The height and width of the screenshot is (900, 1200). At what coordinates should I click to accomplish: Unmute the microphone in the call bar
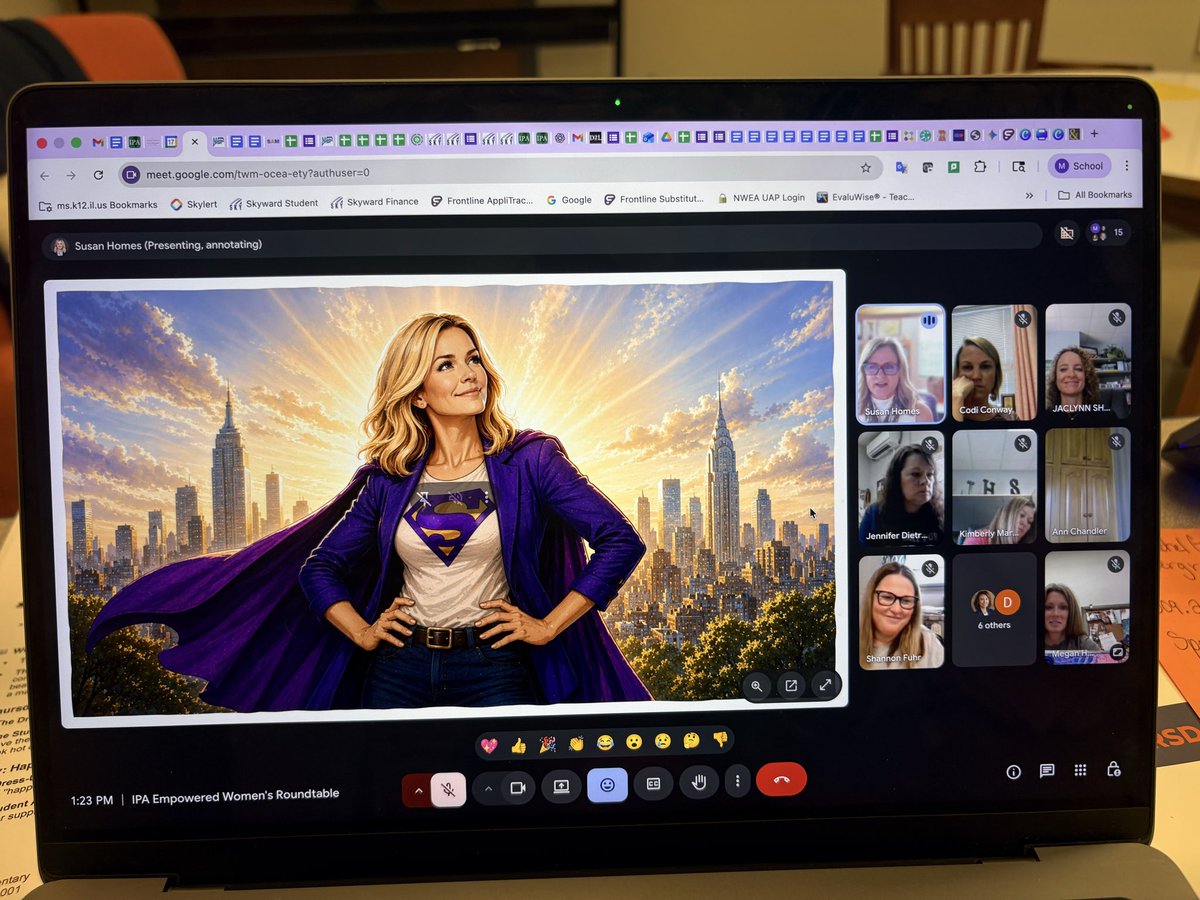click(449, 789)
